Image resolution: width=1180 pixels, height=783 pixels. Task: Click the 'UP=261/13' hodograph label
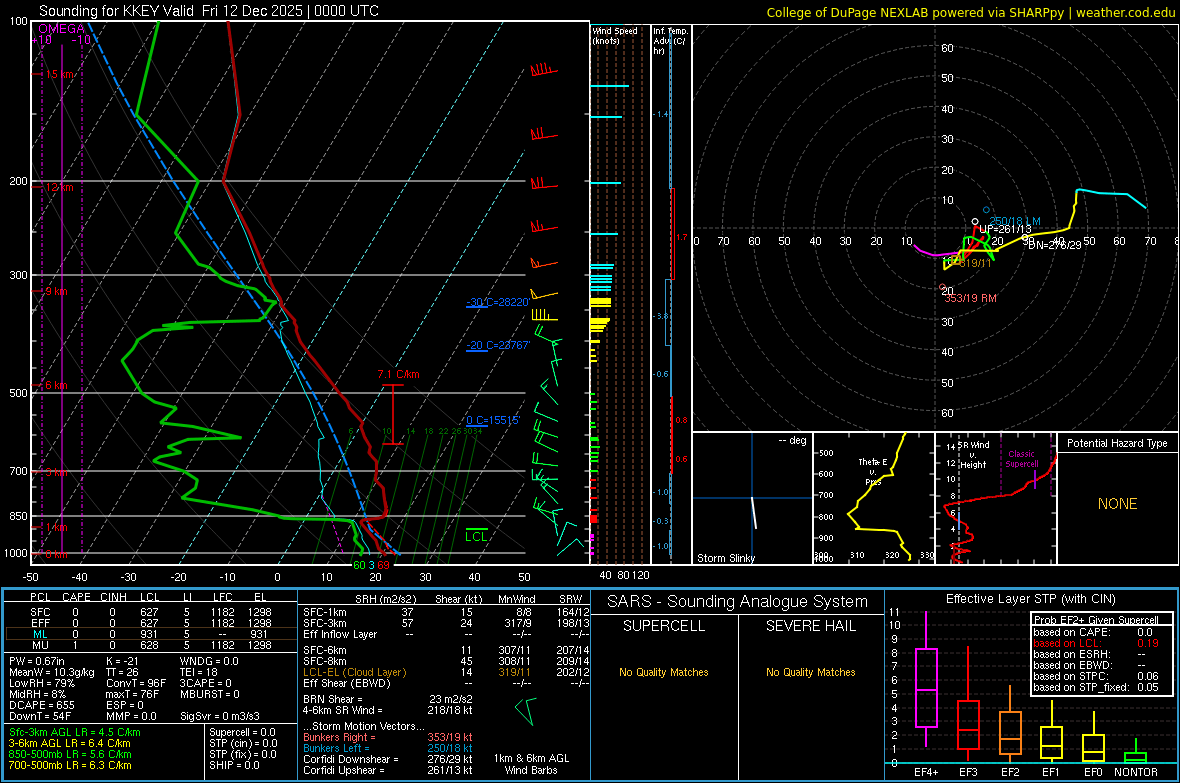pyautogui.click(x=1005, y=229)
